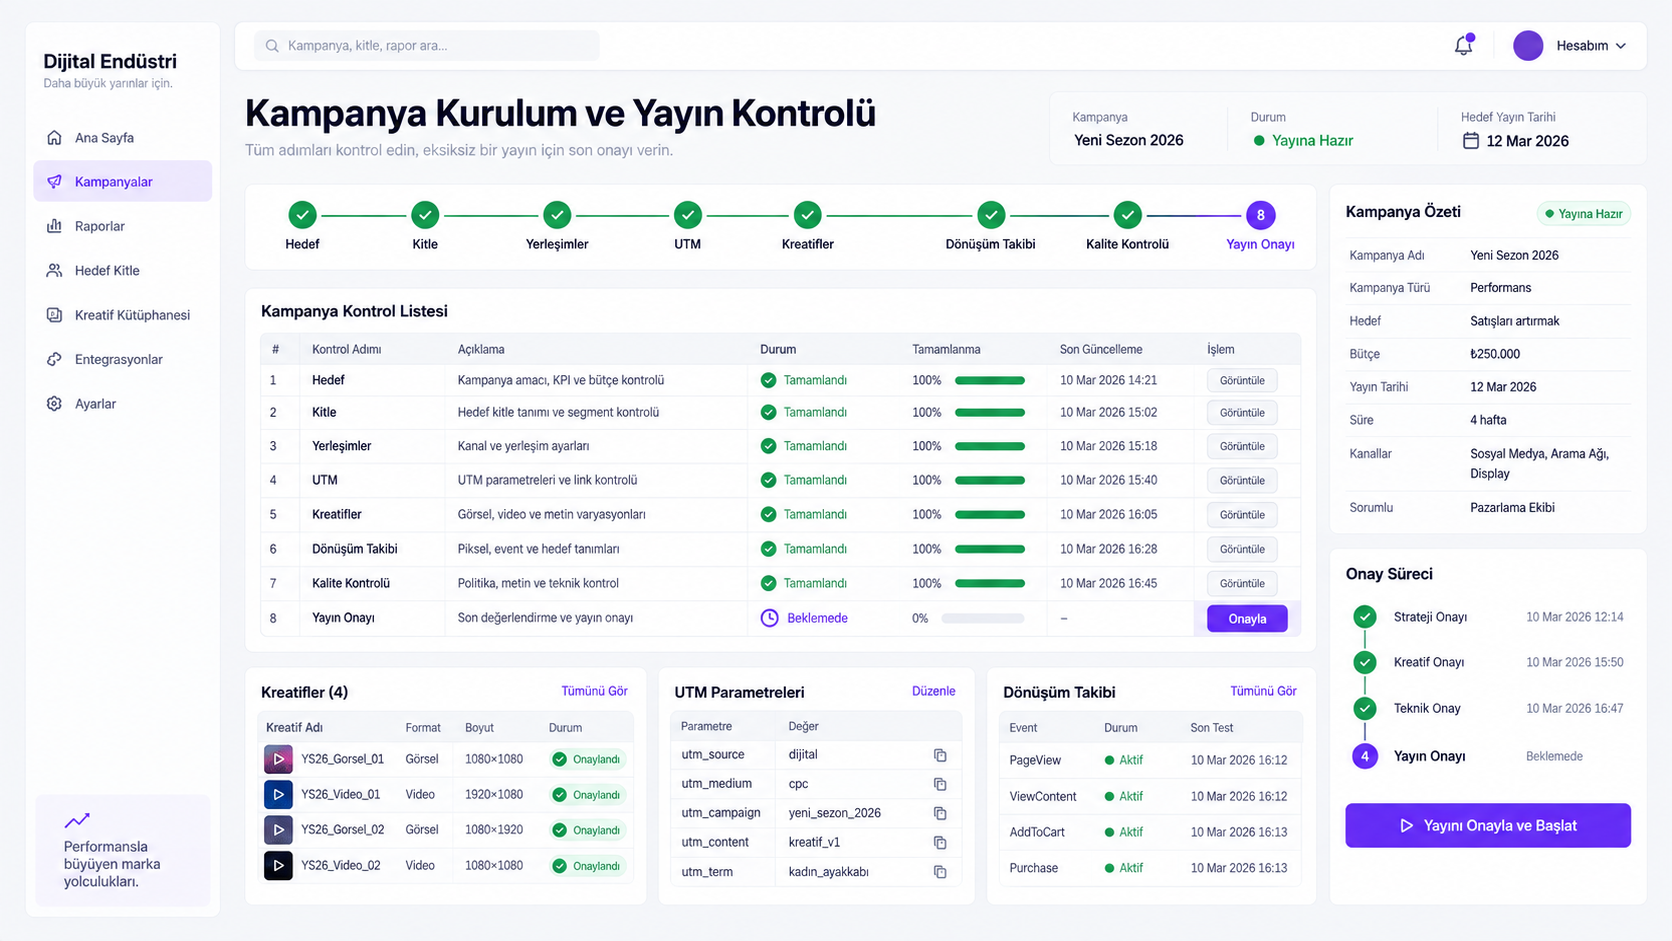Click the Strateji Onayı checkmark icon
1672x941 pixels.
pyautogui.click(x=1365, y=617)
